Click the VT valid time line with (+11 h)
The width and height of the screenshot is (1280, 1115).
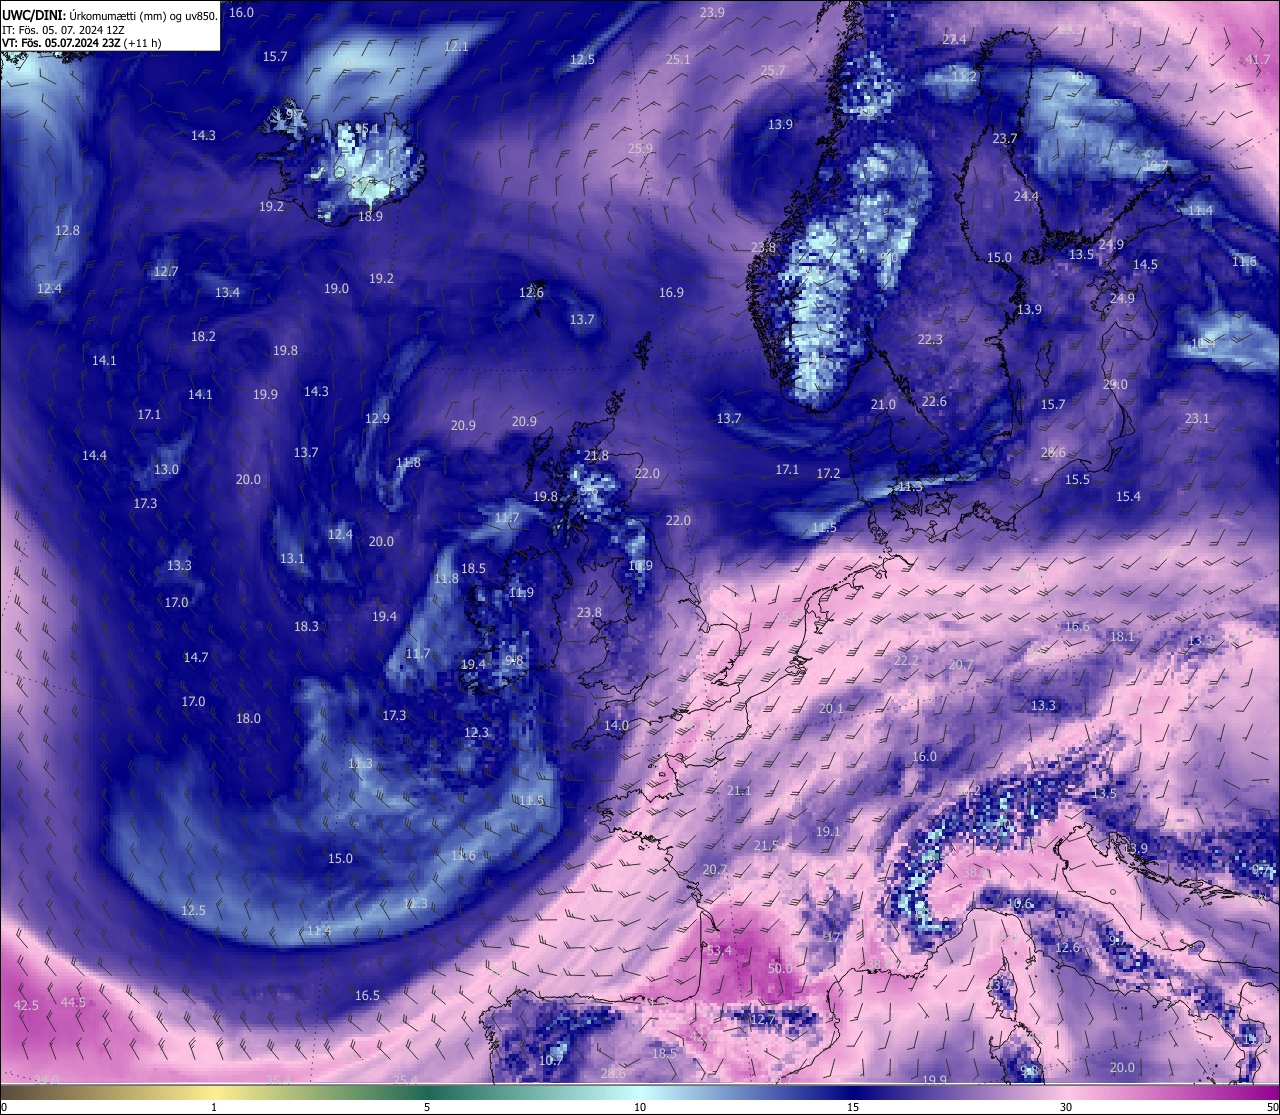pos(82,43)
